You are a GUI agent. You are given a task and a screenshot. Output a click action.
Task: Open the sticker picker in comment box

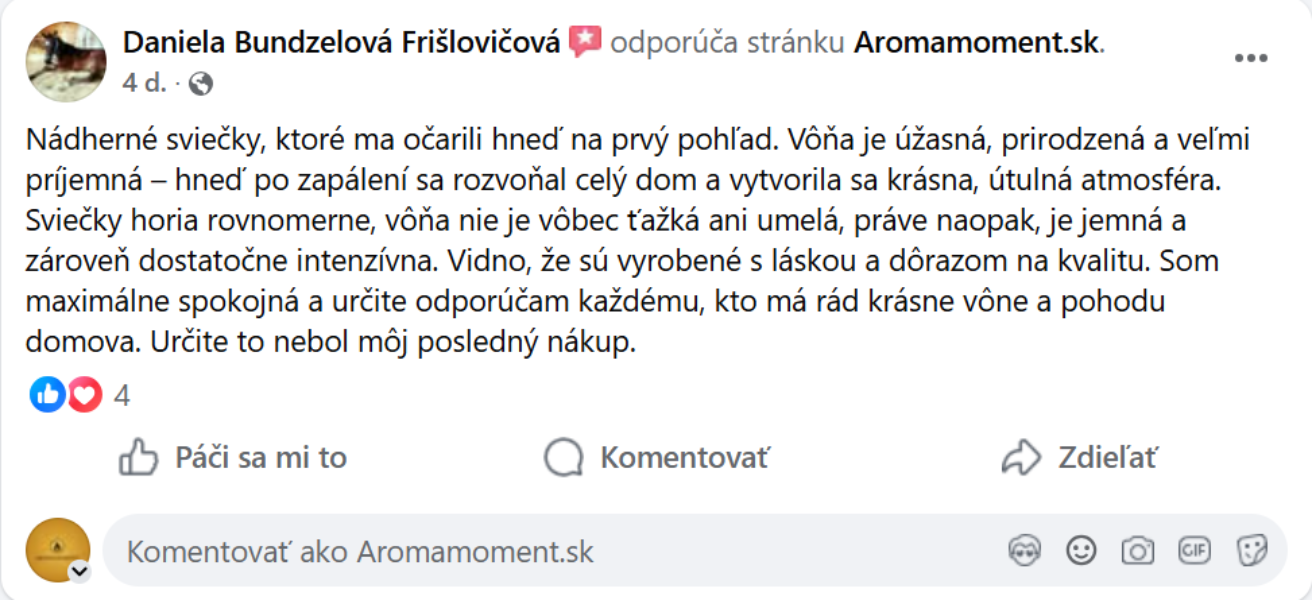point(1251,550)
